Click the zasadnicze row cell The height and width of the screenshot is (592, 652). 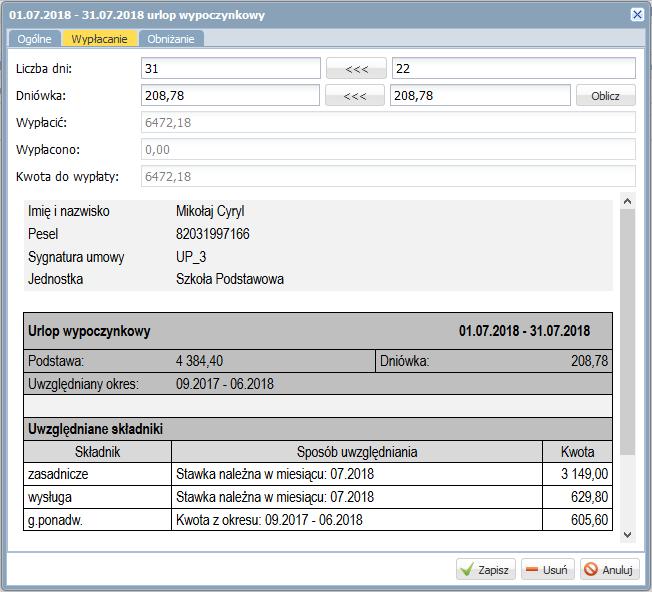click(97, 474)
